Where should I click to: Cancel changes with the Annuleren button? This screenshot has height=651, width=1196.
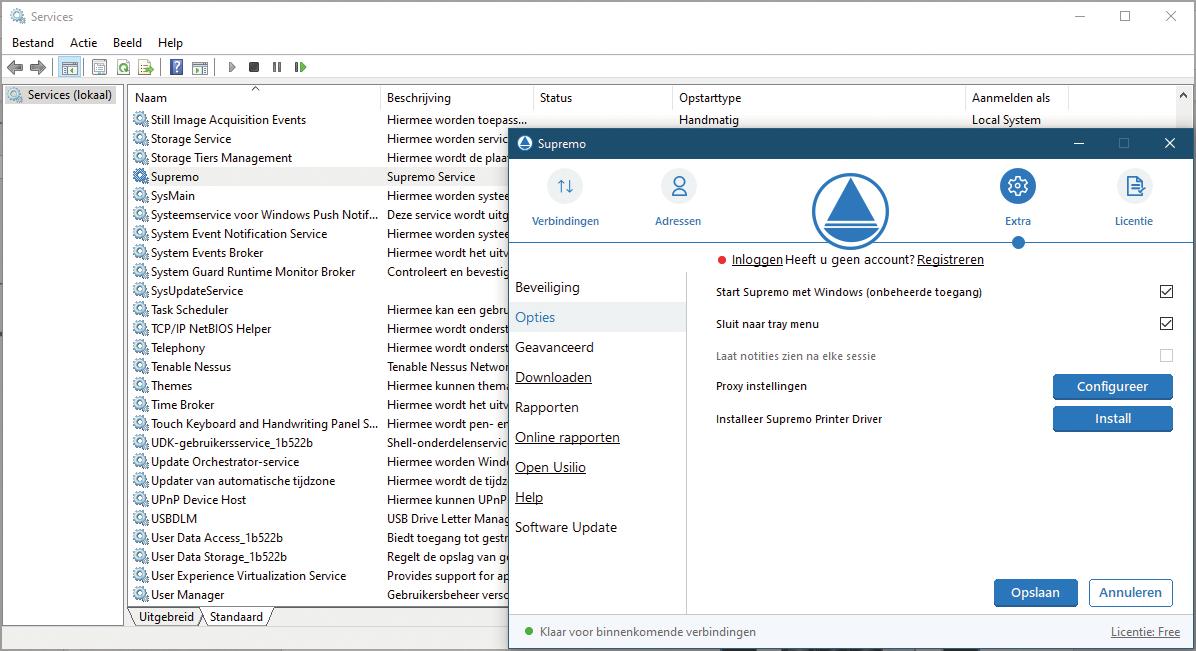(x=1130, y=592)
